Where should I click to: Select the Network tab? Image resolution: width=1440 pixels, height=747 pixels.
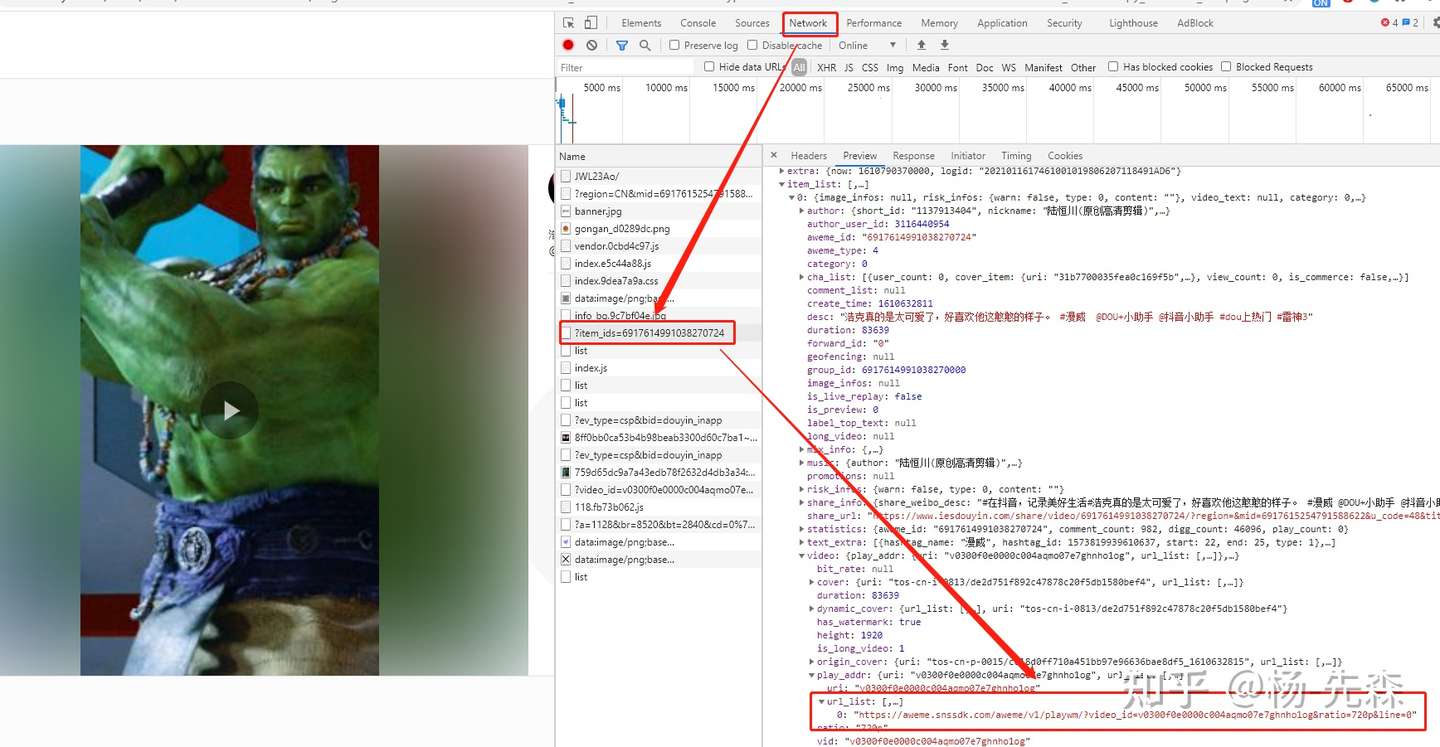point(808,23)
